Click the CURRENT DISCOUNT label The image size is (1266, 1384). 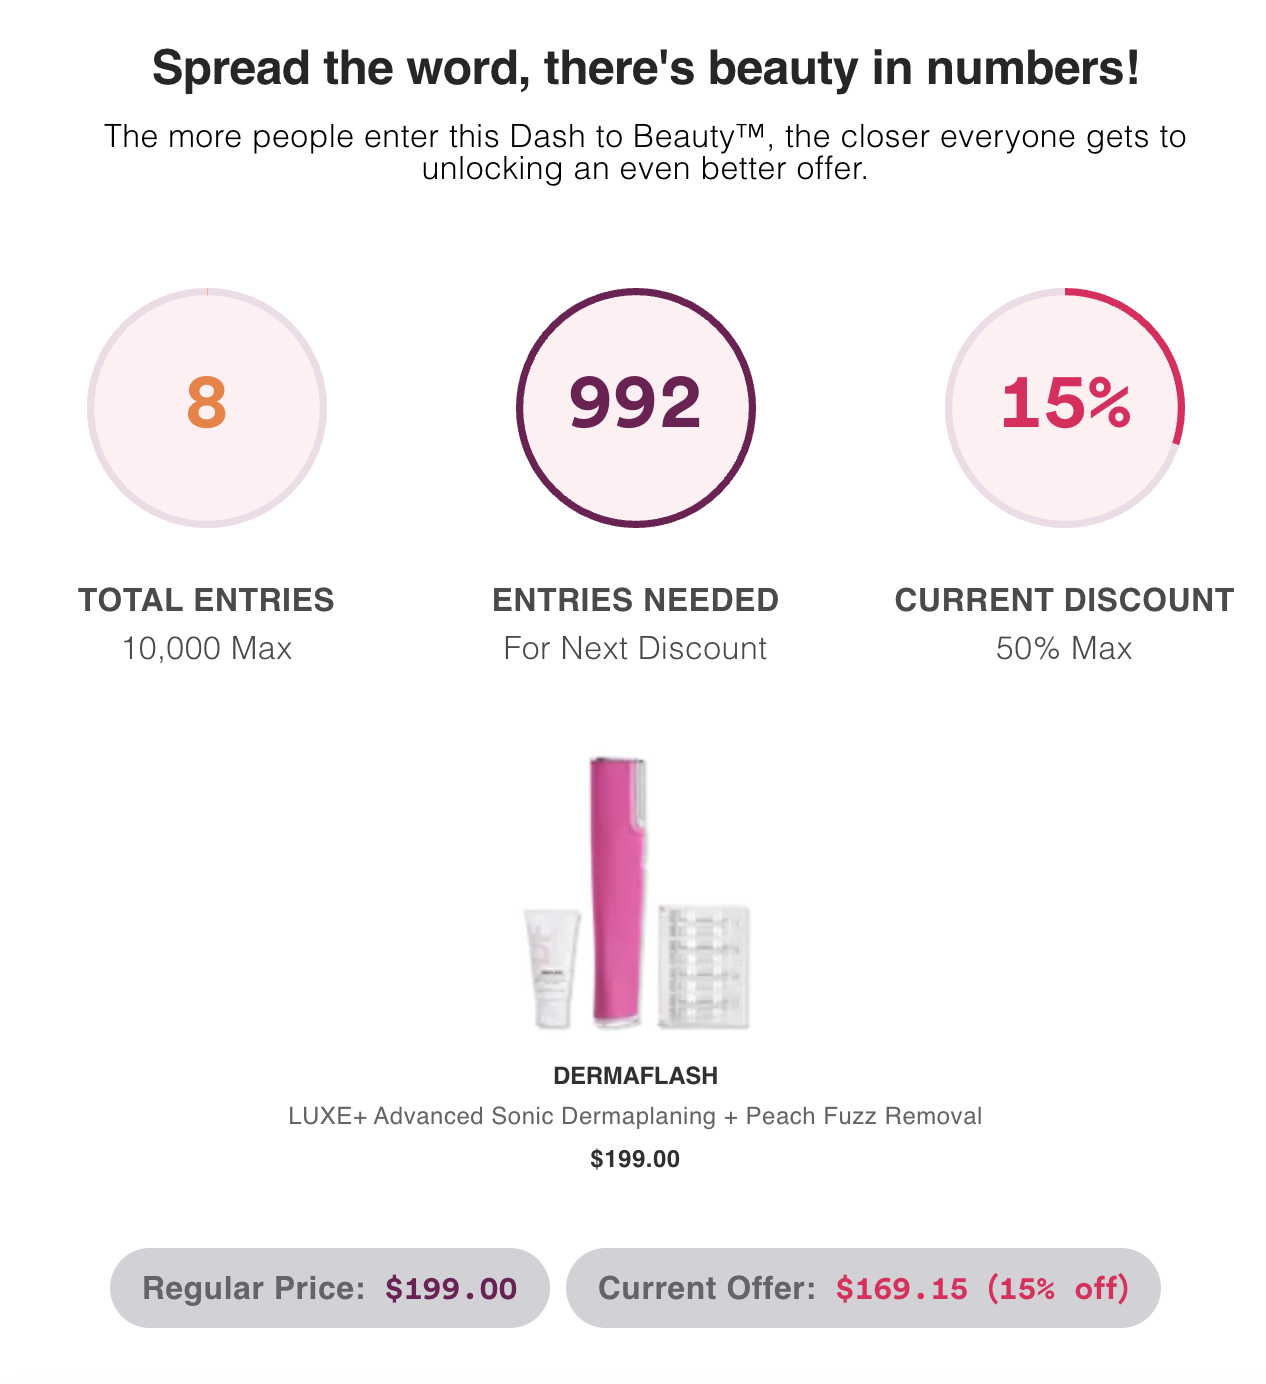pyautogui.click(x=1064, y=600)
